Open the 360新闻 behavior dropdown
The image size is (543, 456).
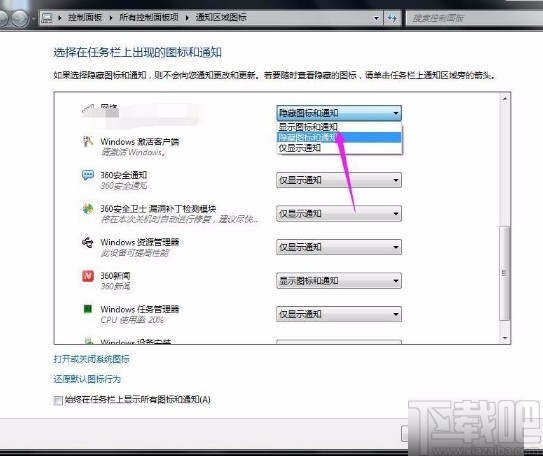tap(339, 281)
